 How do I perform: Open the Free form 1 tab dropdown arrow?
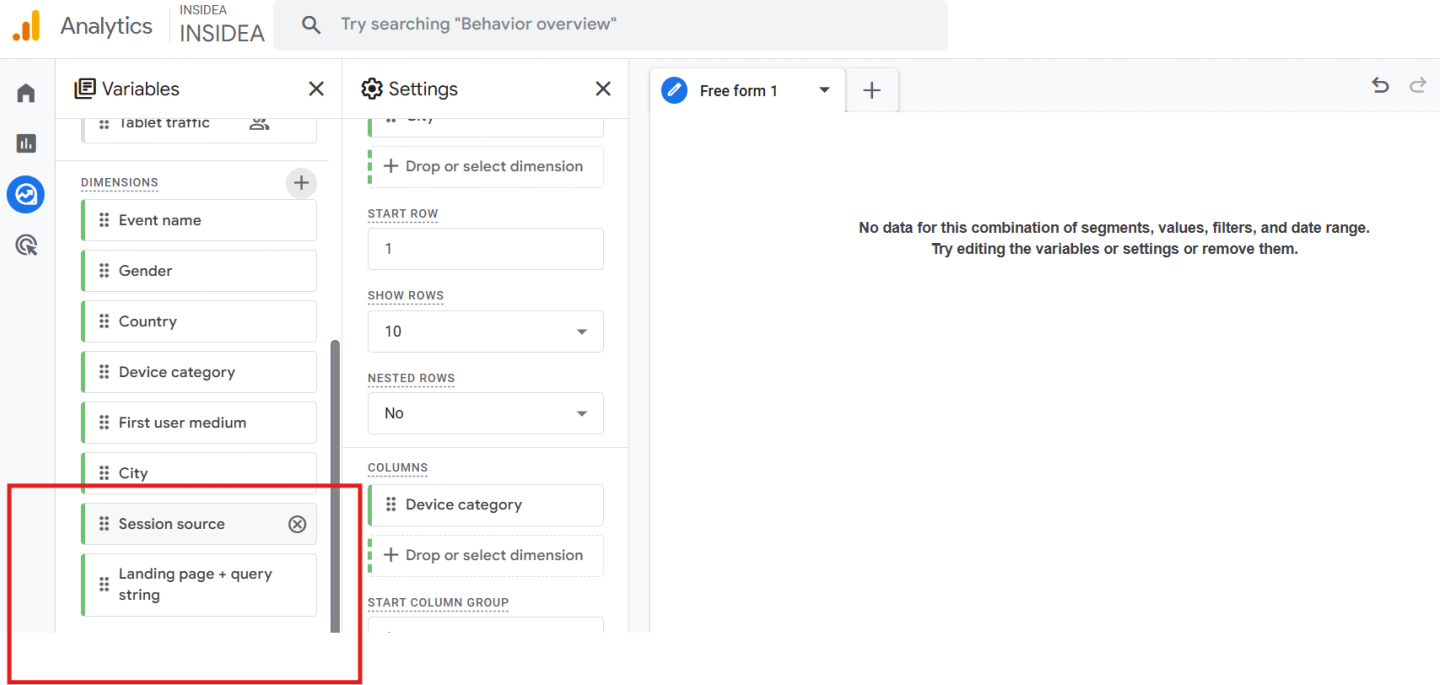click(824, 90)
